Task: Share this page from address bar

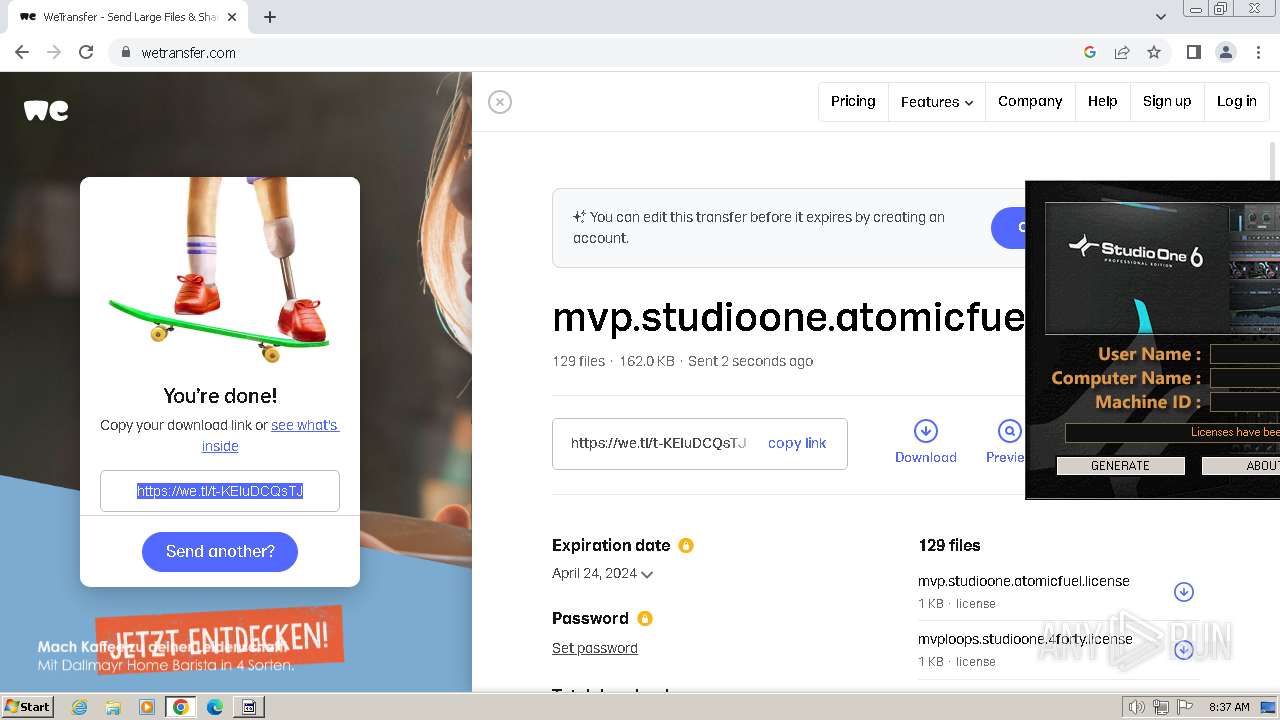Action: coord(1122,53)
